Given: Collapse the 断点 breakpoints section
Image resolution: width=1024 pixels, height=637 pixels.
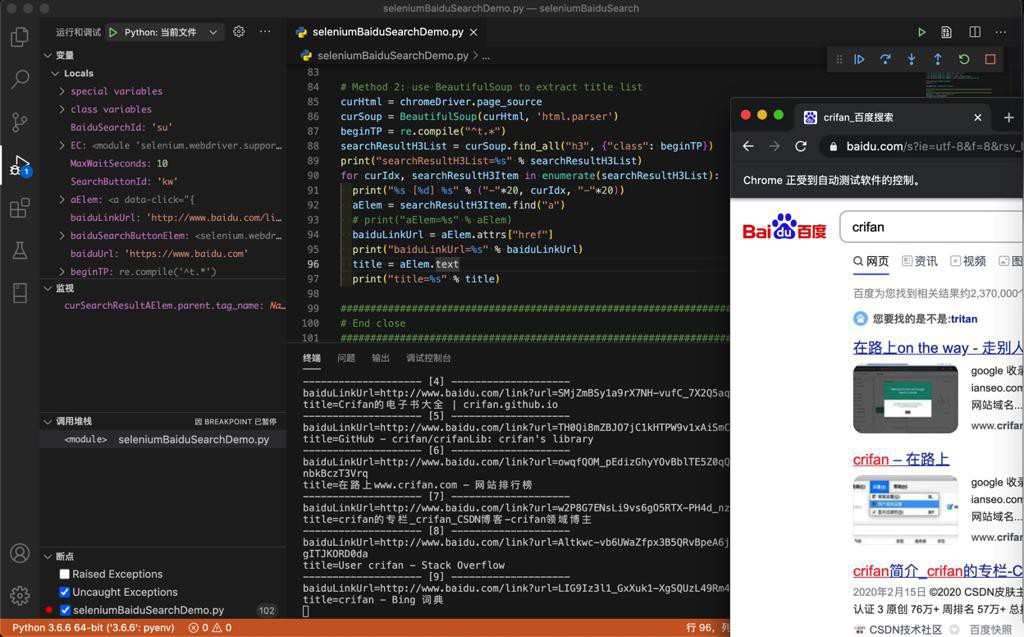Looking at the screenshot, I should 48,557.
